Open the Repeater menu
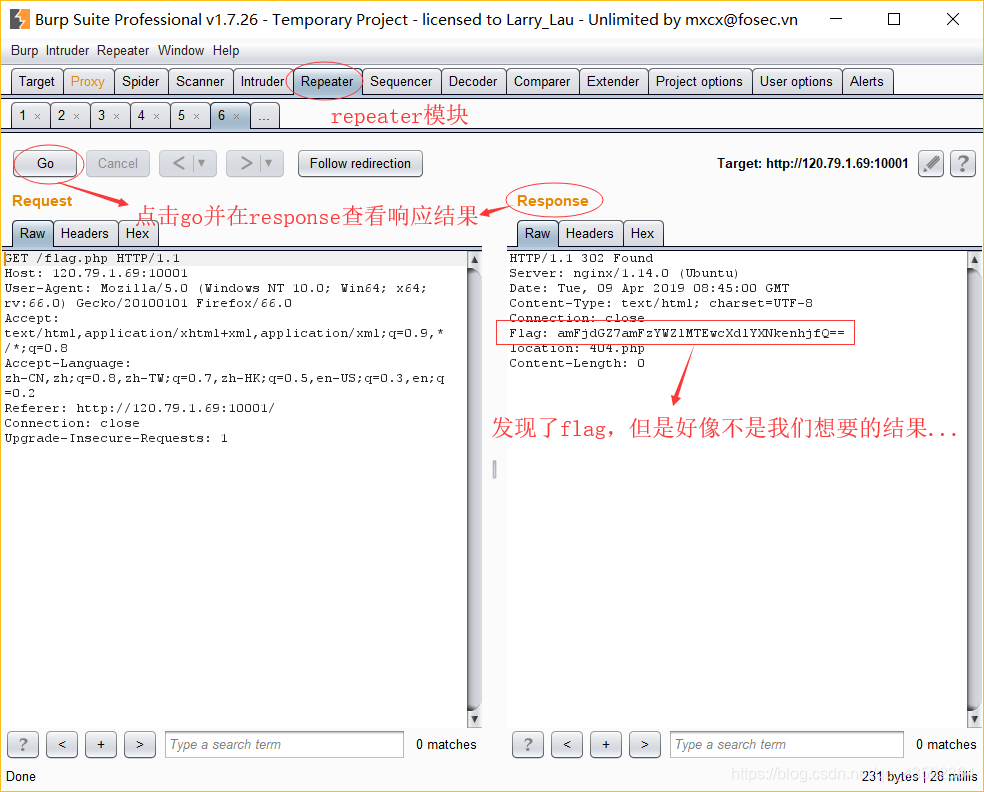This screenshot has width=984, height=792. tap(123, 50)
